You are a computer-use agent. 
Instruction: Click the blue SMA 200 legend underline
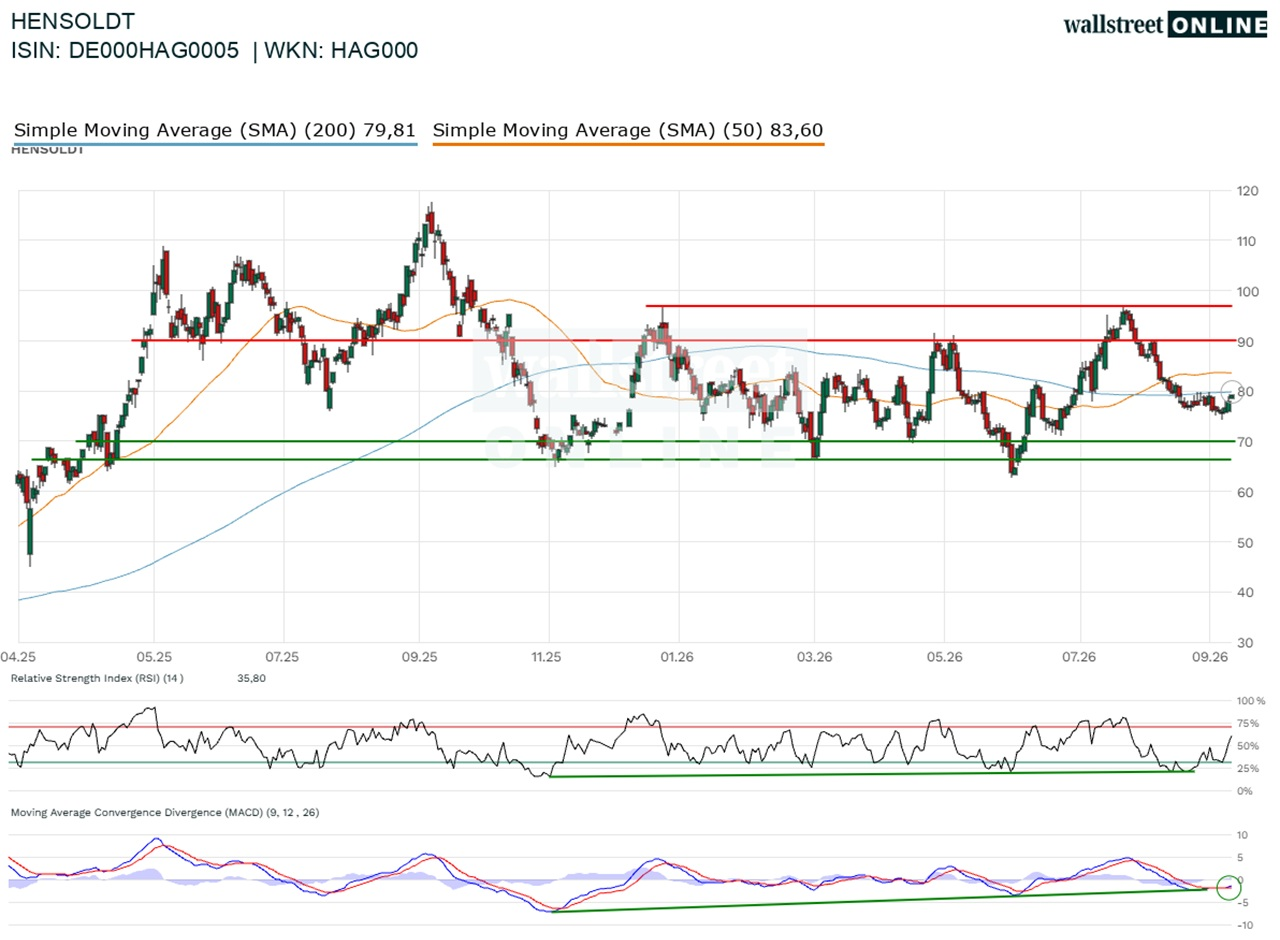(x=215, y=145)
